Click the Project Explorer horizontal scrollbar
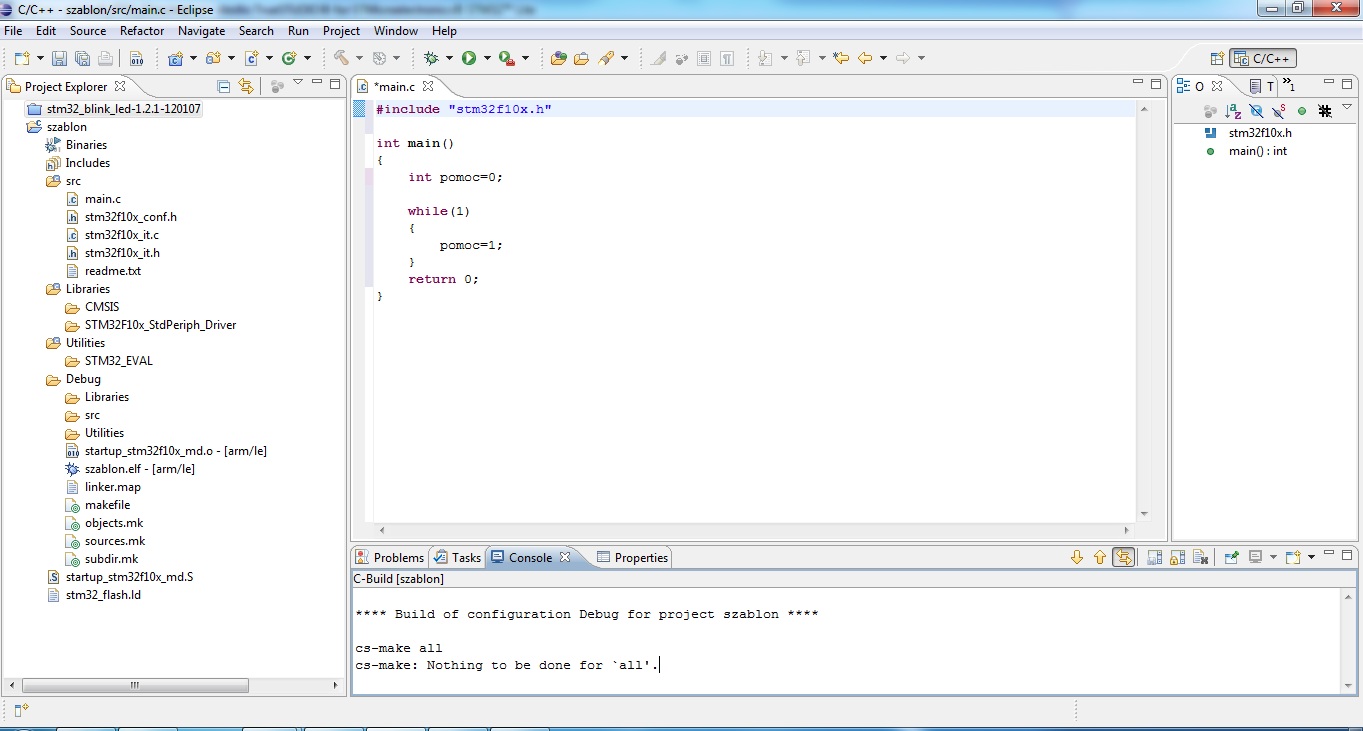This screenshot has height=731, width=1363. (135, 686)
